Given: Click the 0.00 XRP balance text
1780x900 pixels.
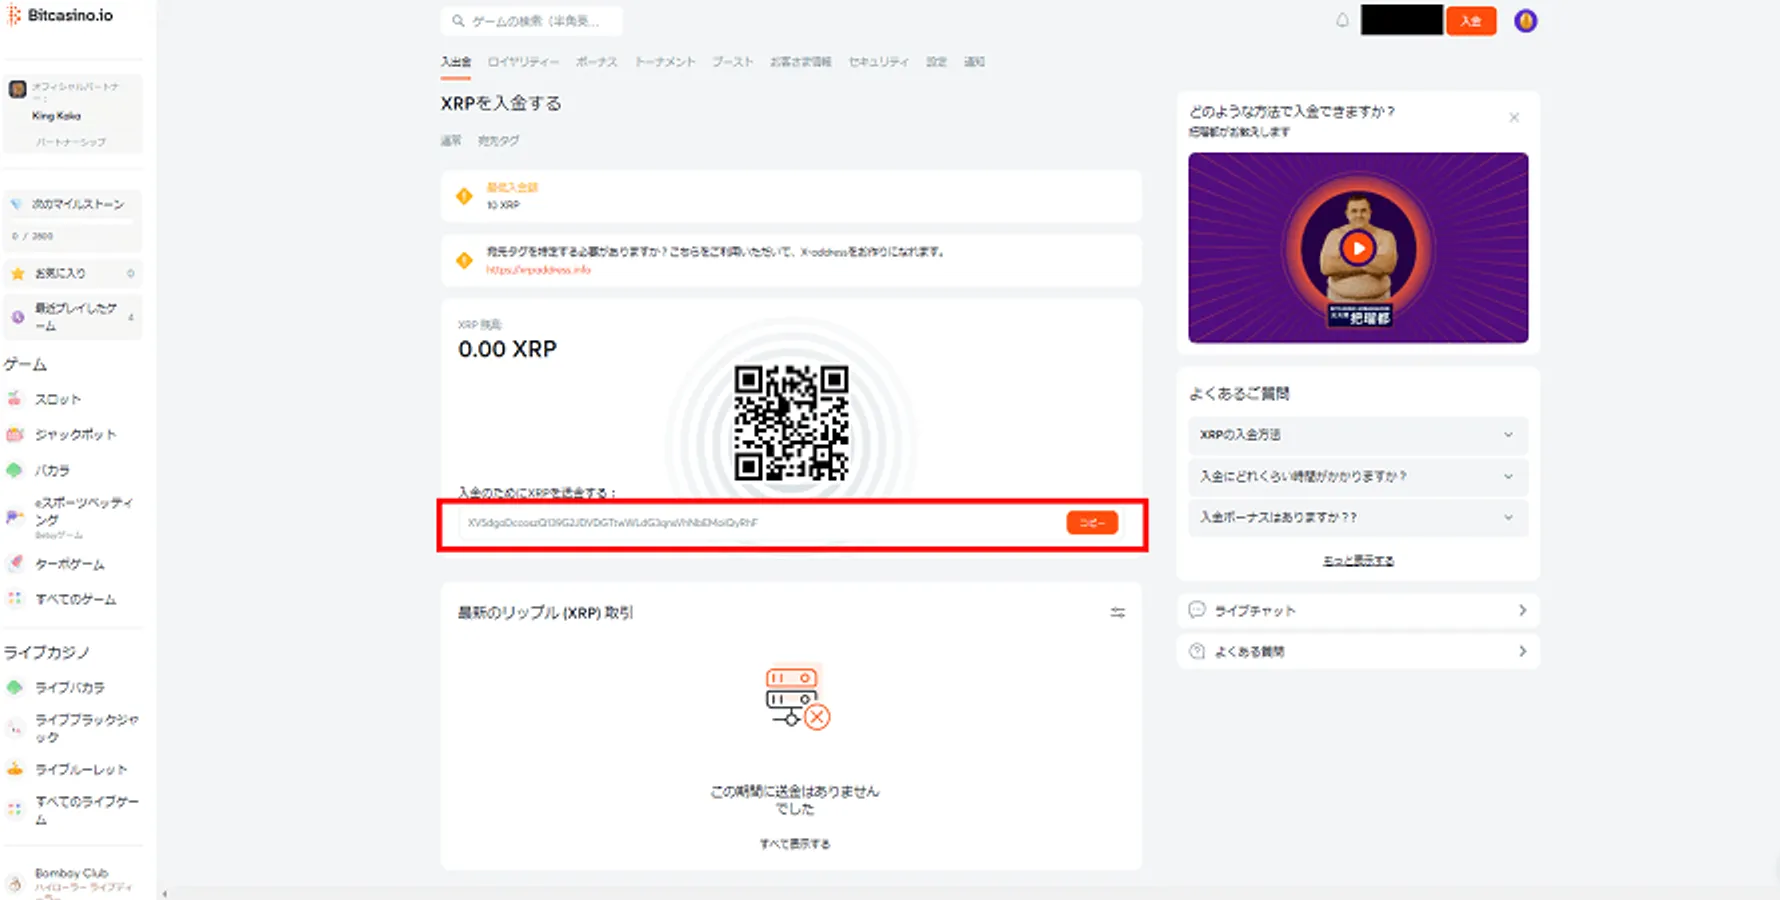Looking at the screenshot, I should tap(507, 349).
